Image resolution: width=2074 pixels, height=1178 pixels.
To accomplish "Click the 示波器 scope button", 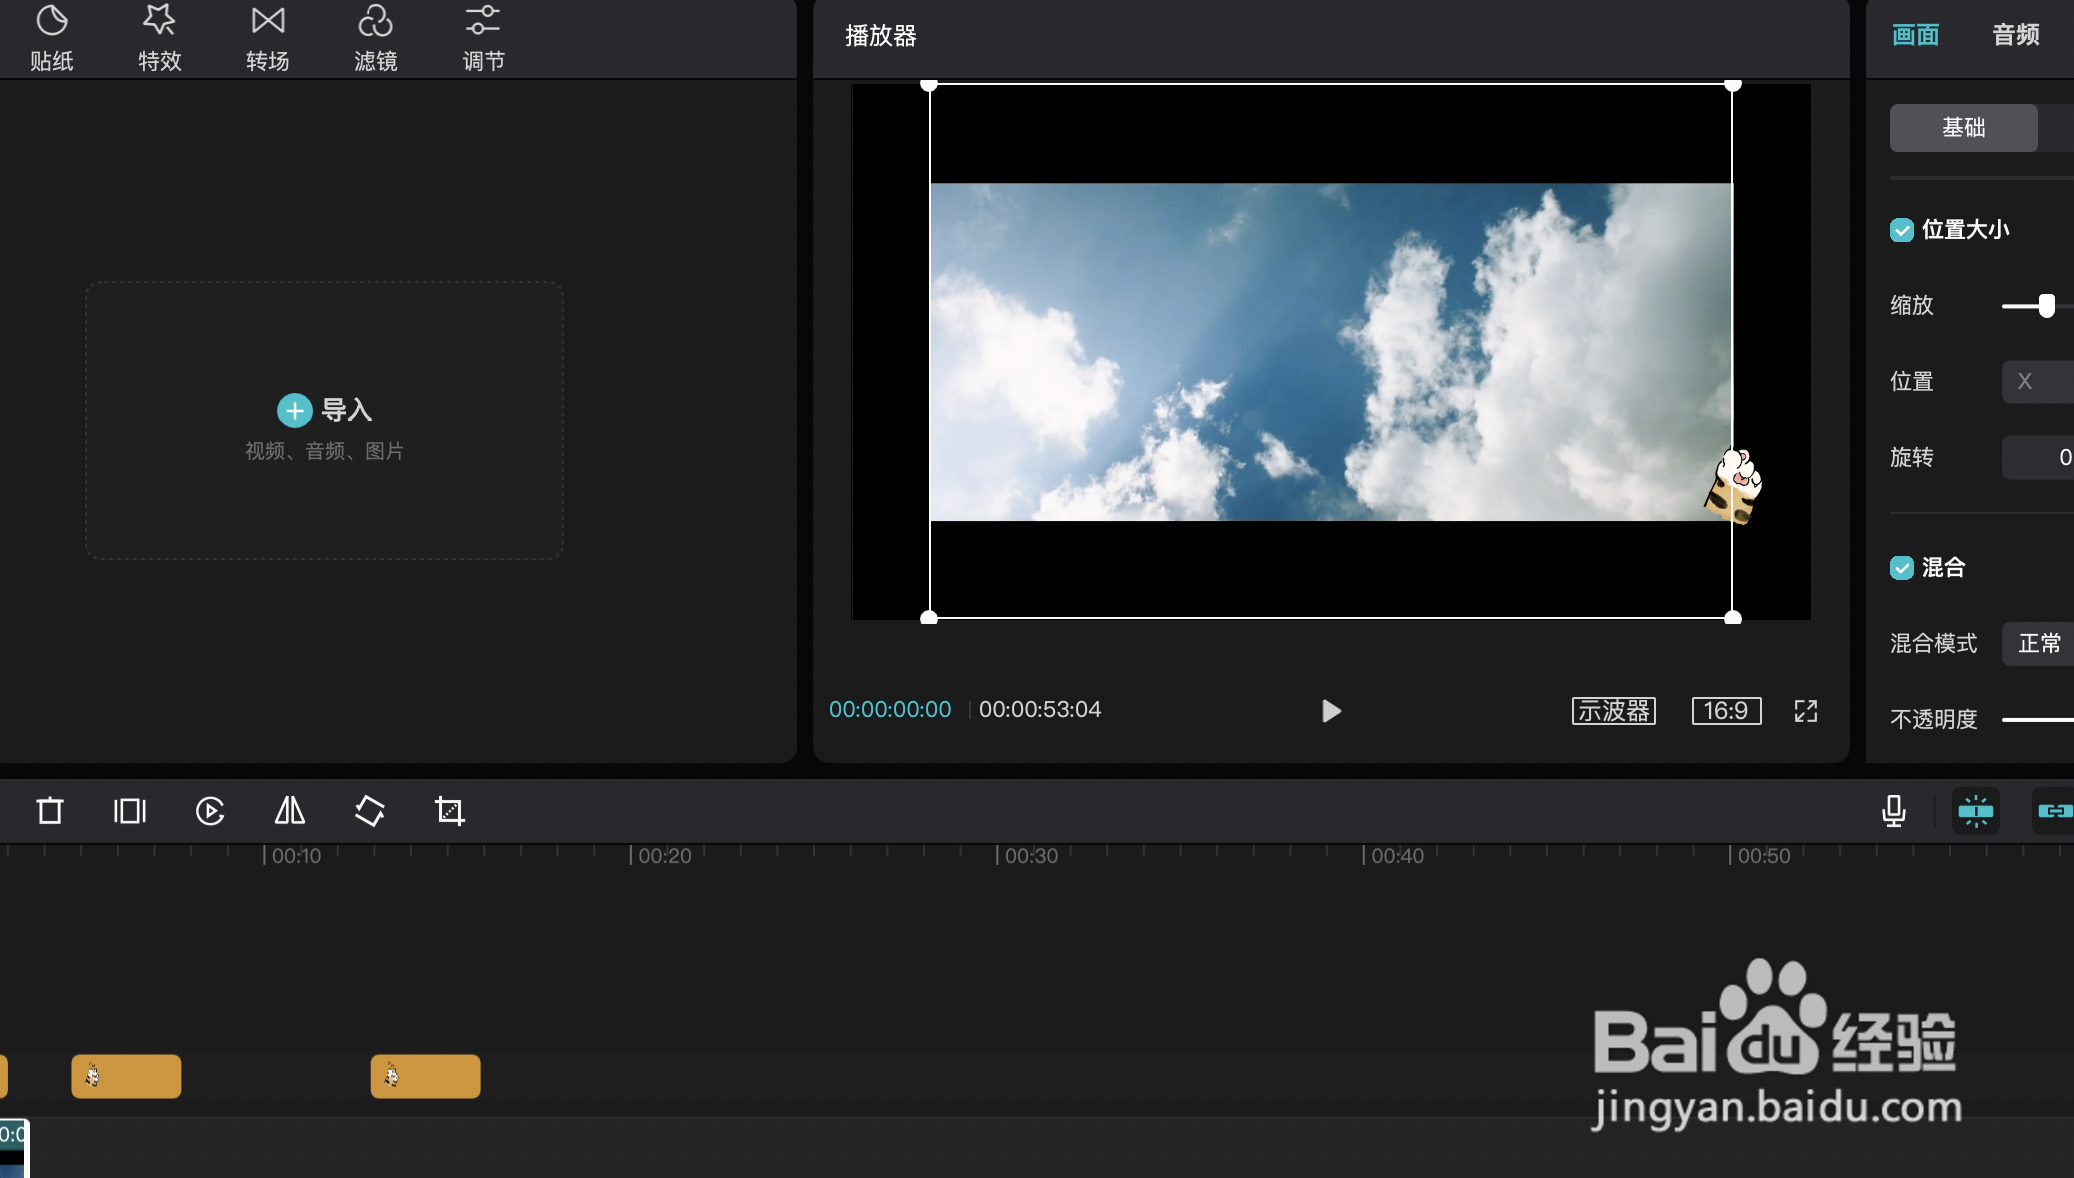I will (1613, 711).
